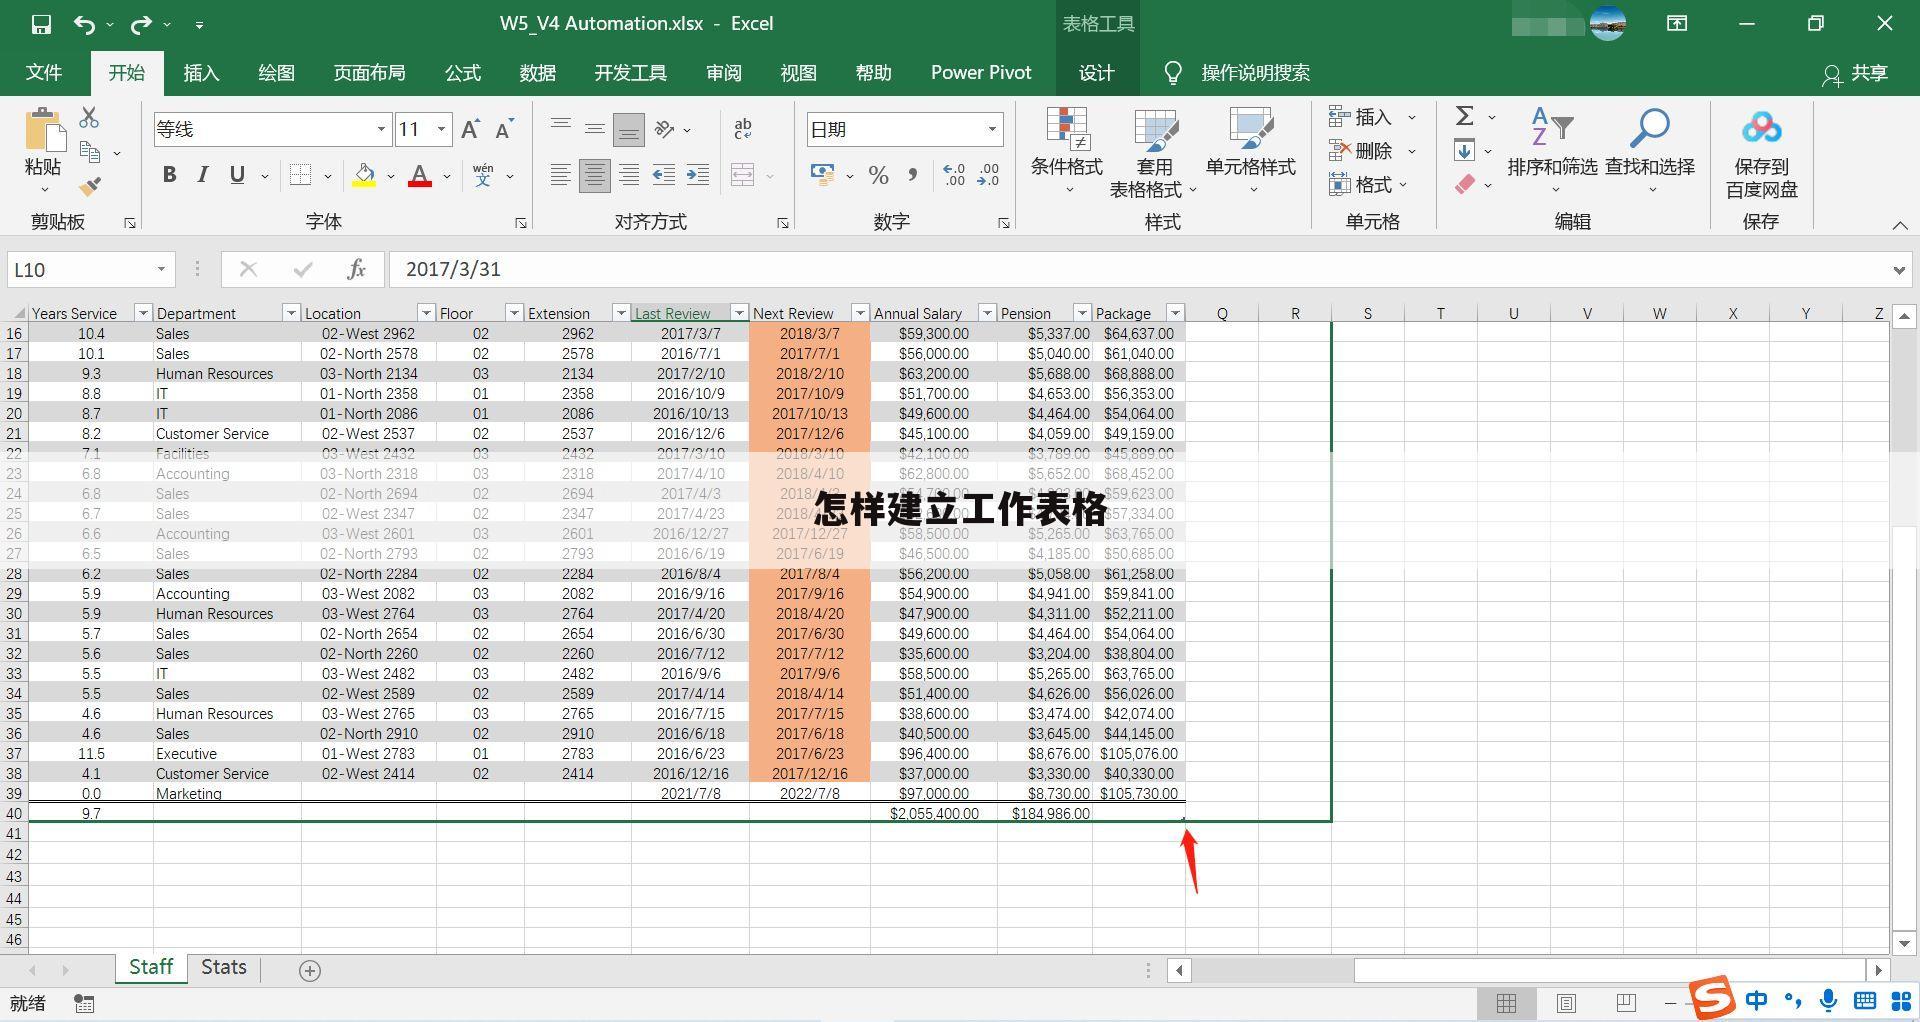Open Sort and Filter menu

[1552, 151]
